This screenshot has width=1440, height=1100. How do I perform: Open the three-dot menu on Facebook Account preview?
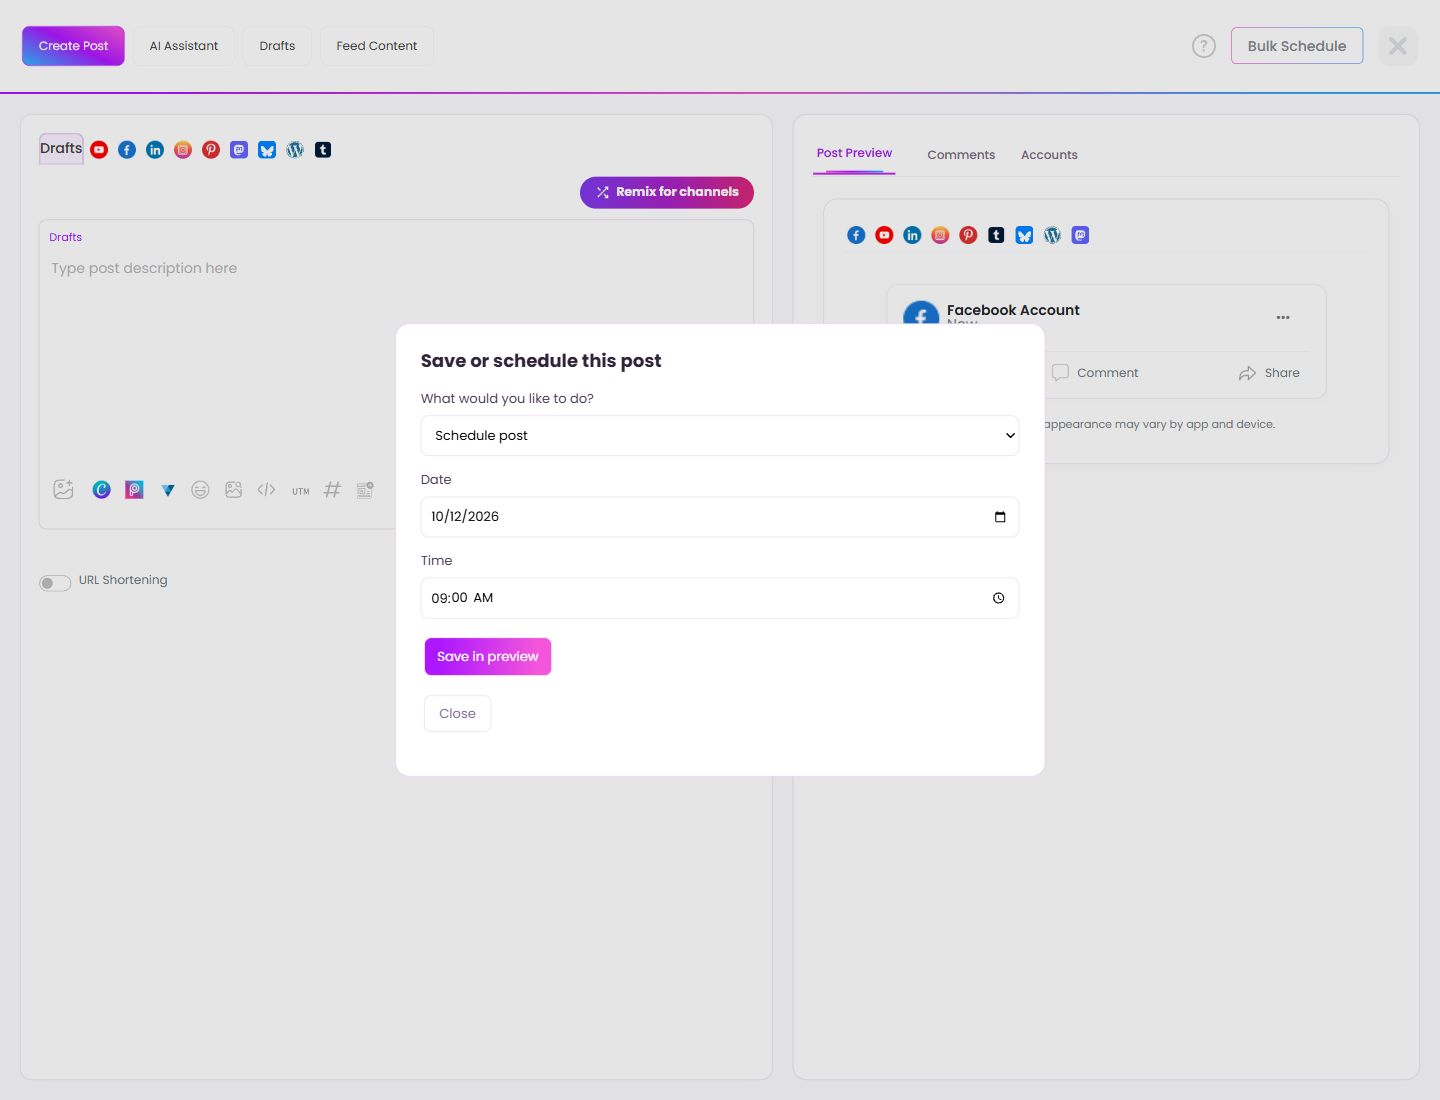point(1283,317)
